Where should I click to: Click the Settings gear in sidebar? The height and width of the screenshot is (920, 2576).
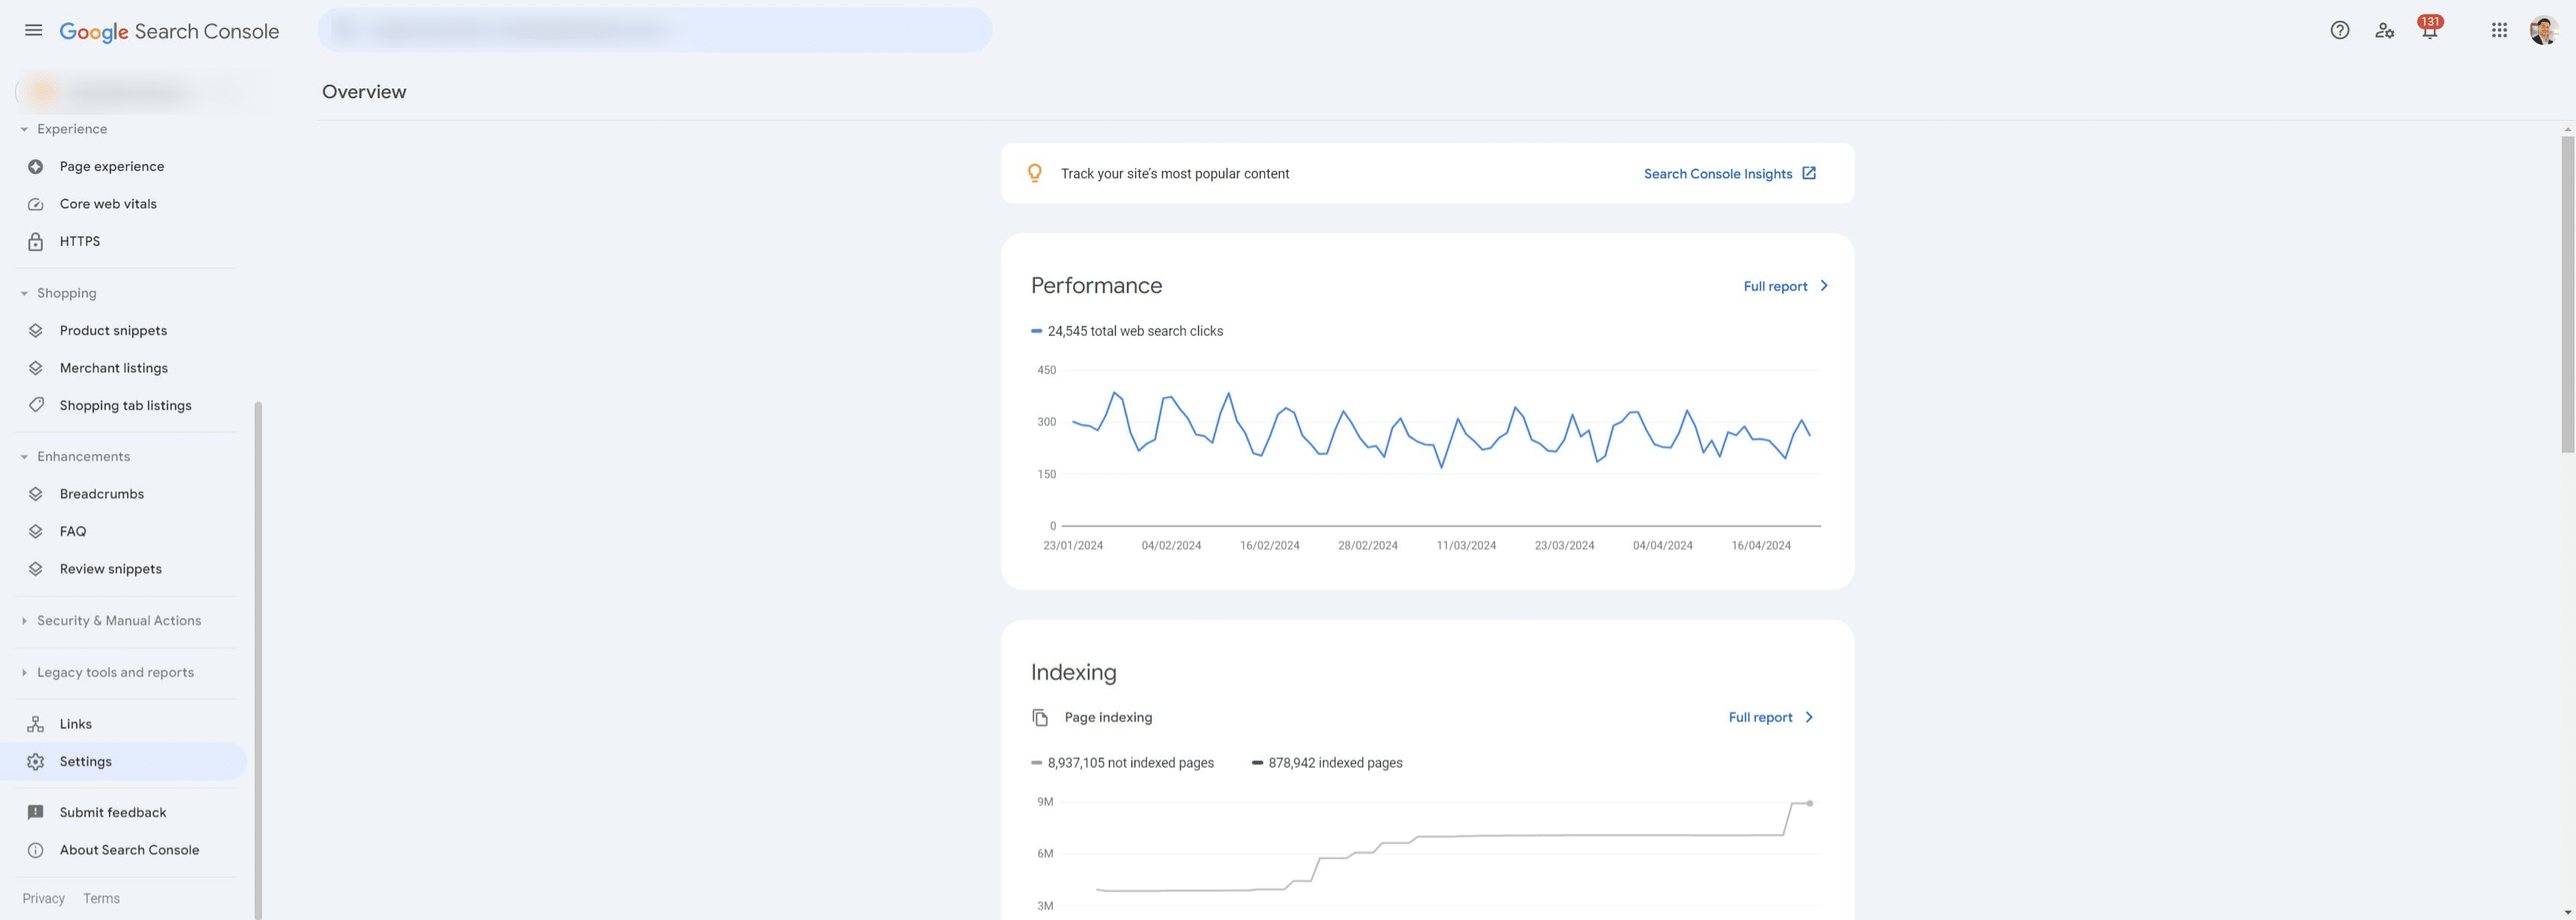pos(36,762)
